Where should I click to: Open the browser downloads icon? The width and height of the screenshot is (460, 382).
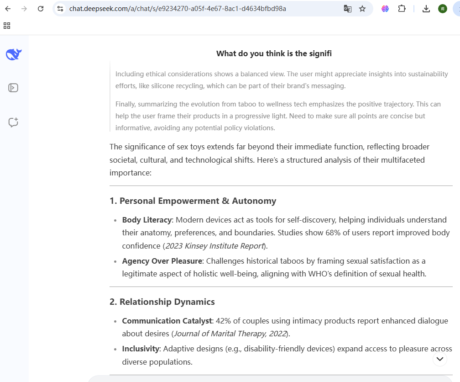pos(426,9)
